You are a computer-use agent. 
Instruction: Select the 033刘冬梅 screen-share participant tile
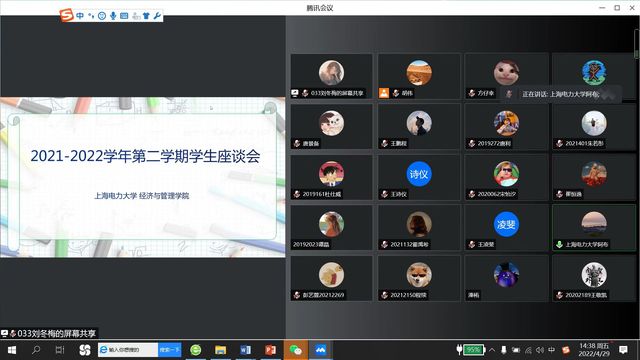(331, 76)
